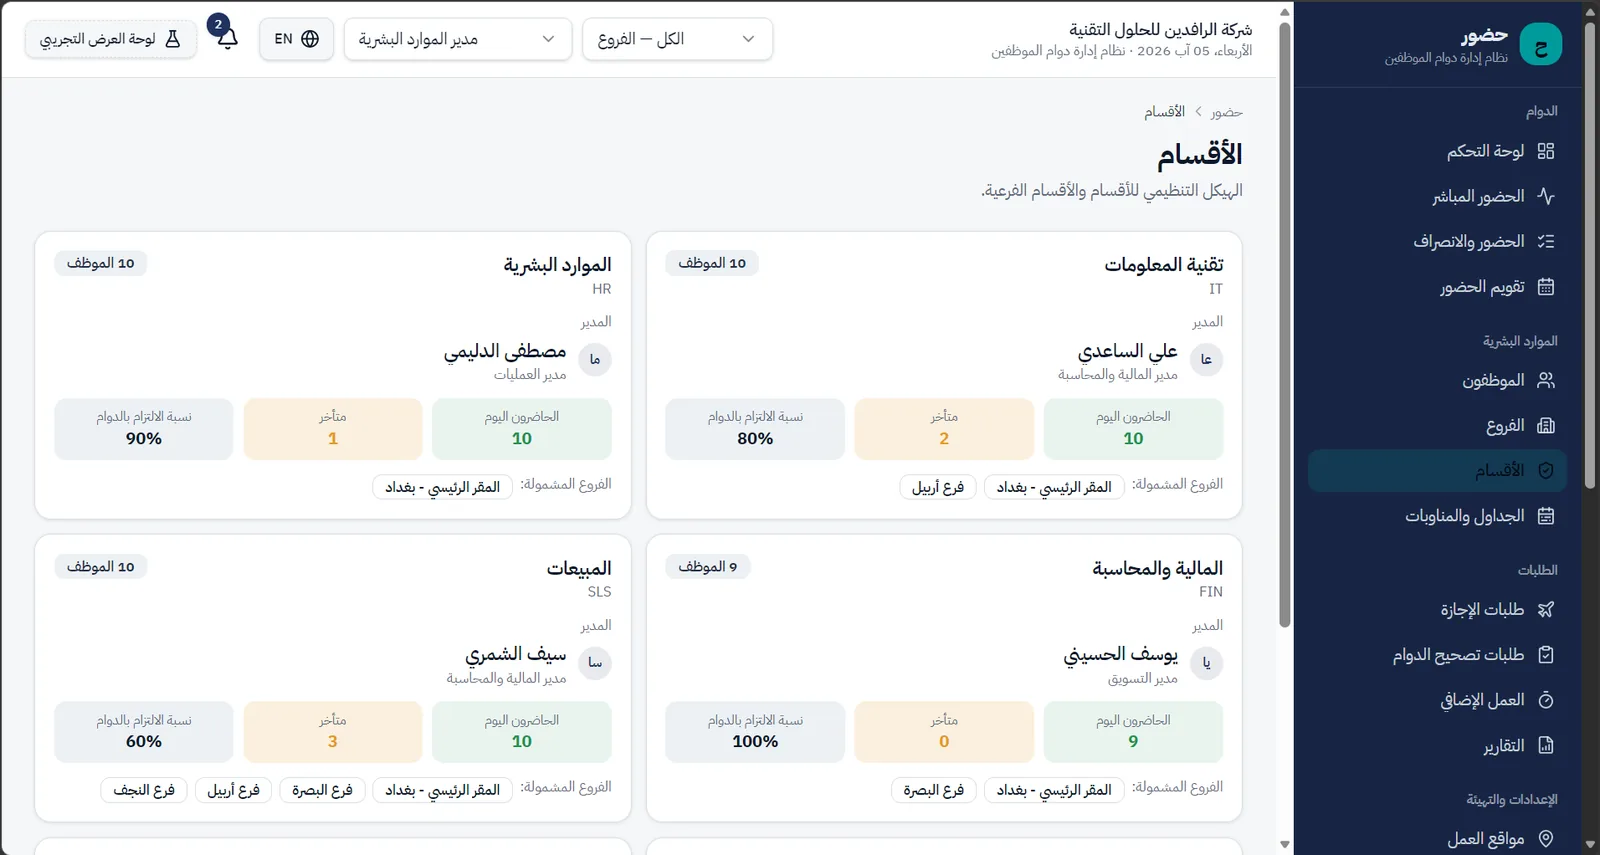This screenshot has width=1600, height=855.
Task: Click the الموظفون people icon
Action: [1546, 380]
